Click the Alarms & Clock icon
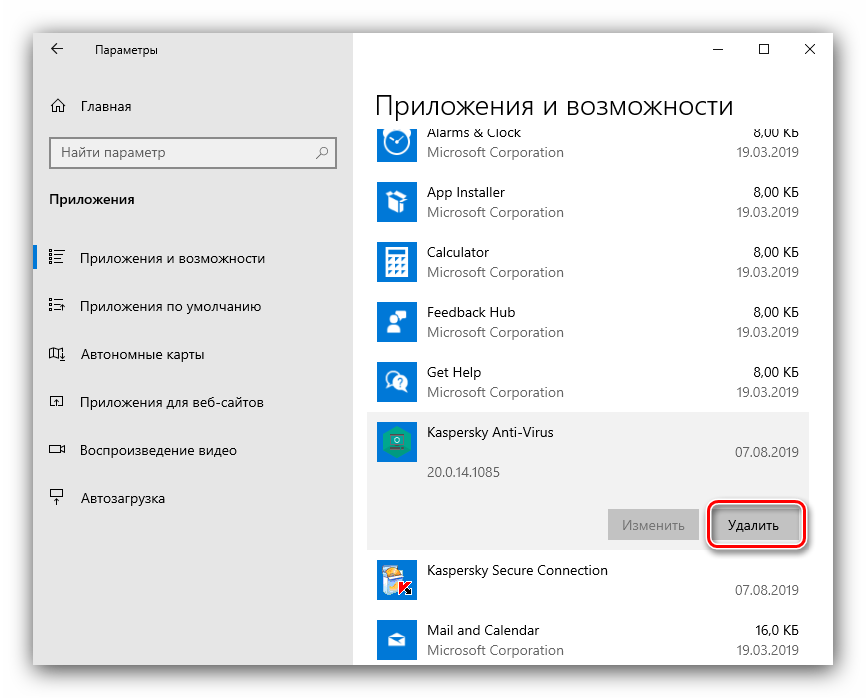866x698 pixels. tap(396, 143)
